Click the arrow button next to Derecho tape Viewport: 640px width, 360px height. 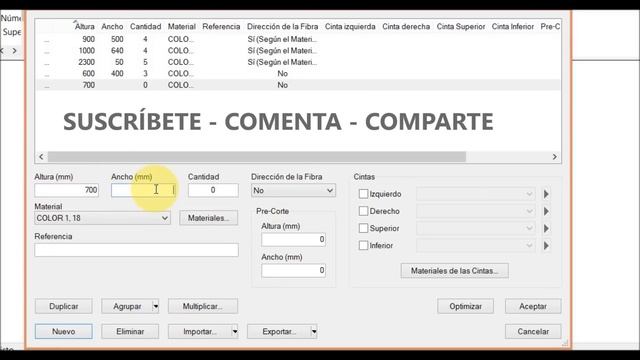546,211
